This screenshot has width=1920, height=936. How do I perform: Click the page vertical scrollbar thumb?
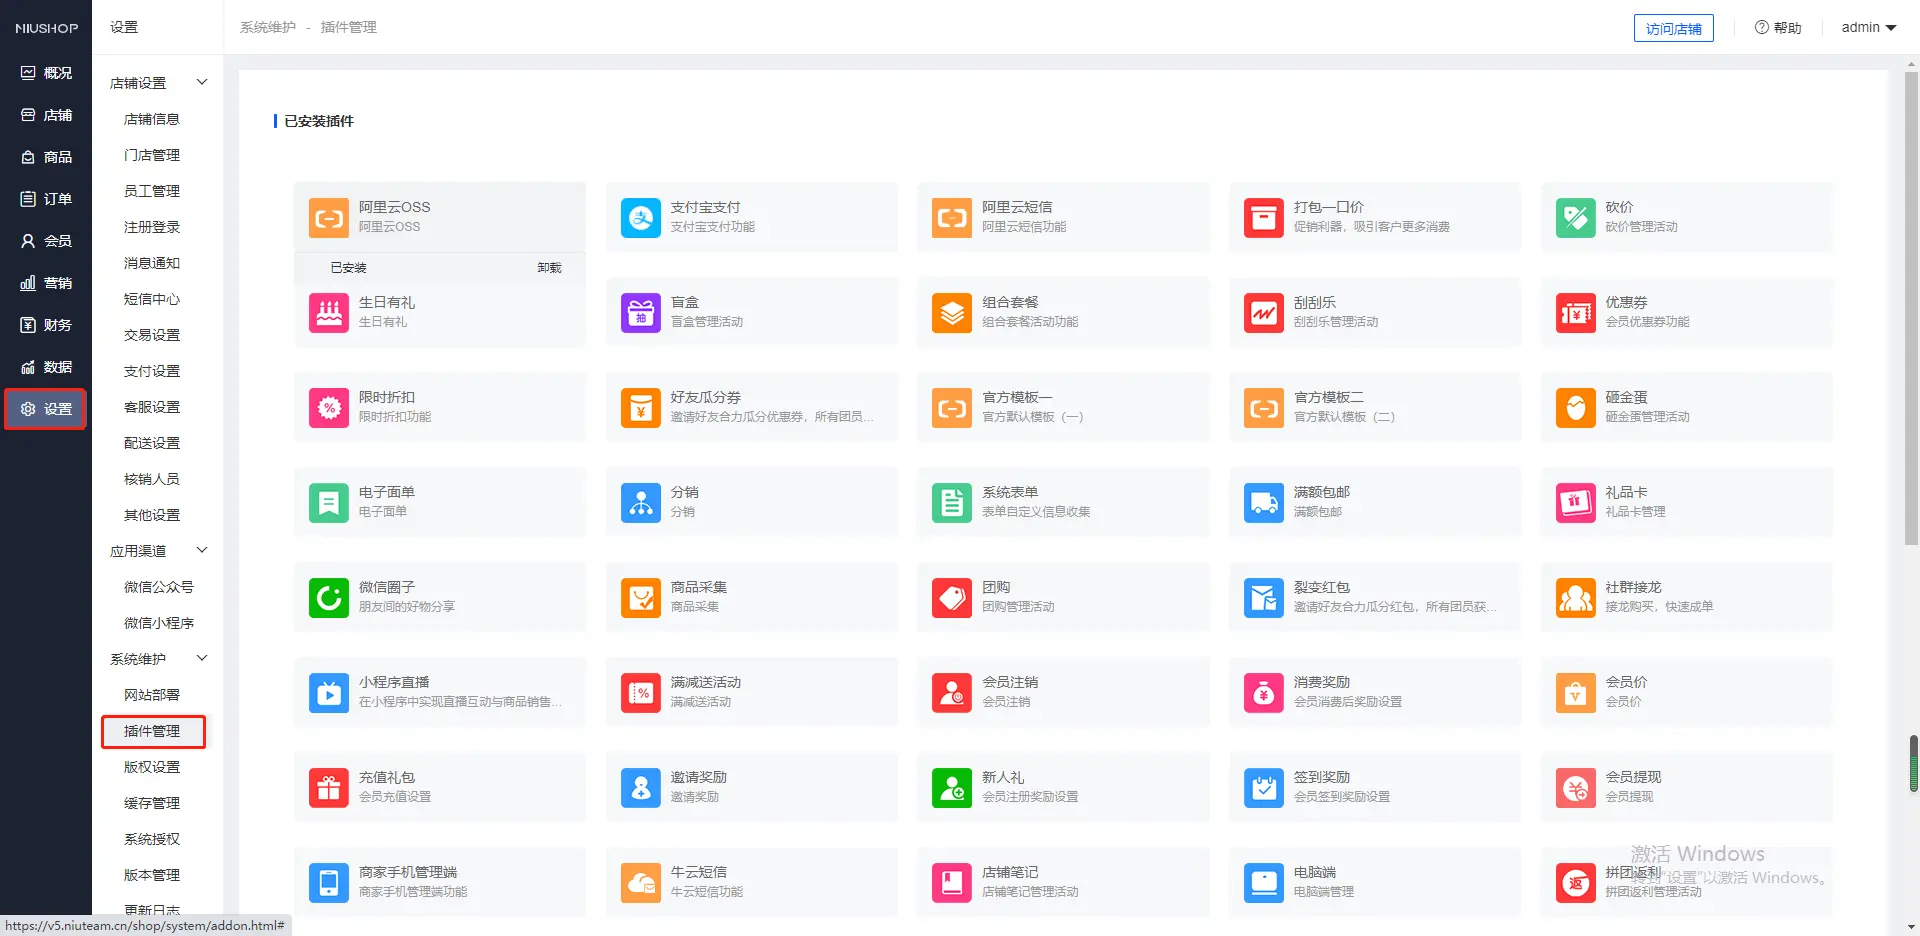[x=1911, y=300]
